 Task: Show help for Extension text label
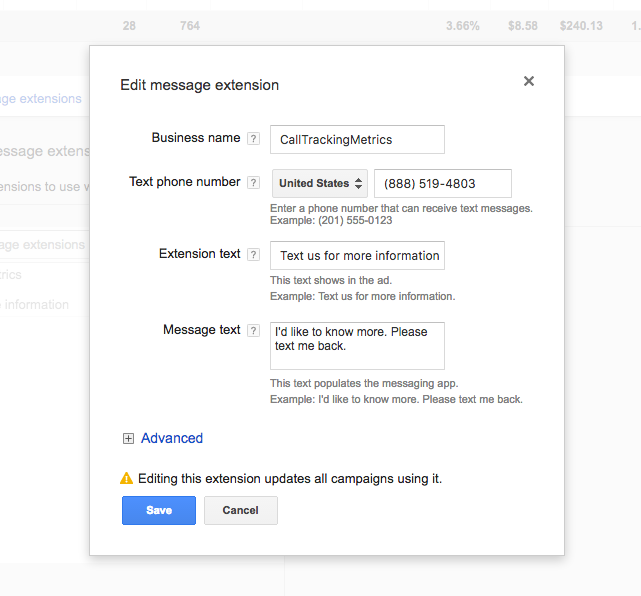(x=253, y=255)
